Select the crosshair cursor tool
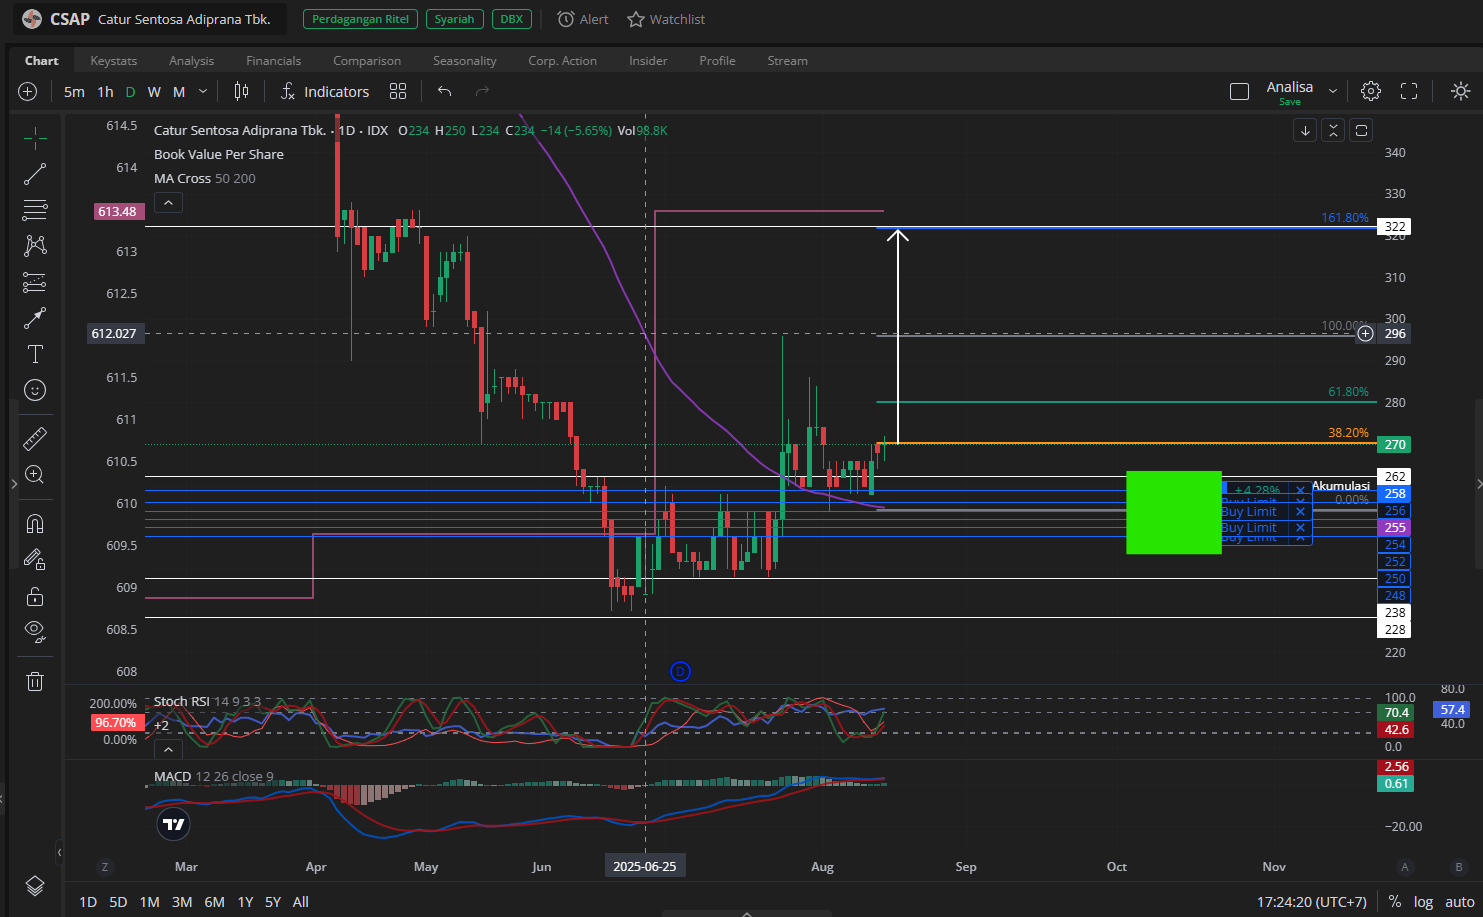The width and height of the screenshot is (1483, 917). click(35, 138)
